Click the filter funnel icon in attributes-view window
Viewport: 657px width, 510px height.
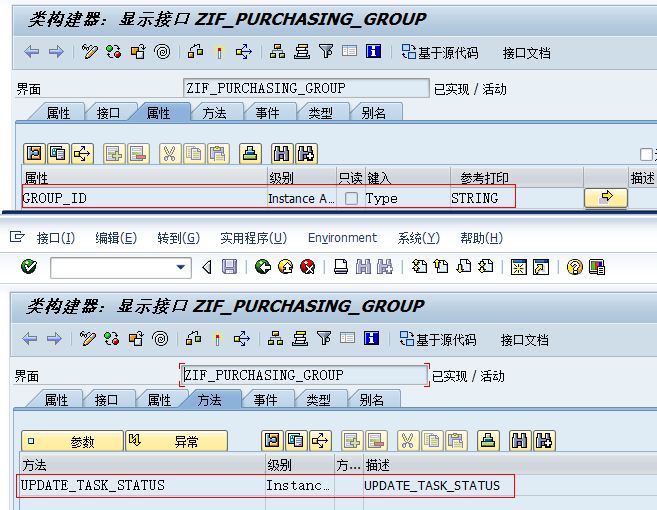(326, 52)
